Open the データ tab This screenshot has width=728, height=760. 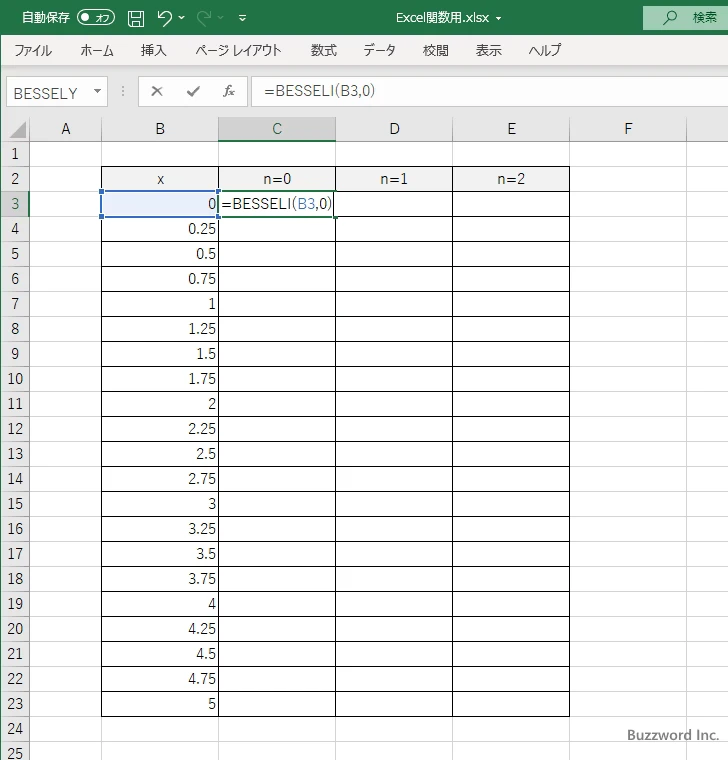point(380,50)
